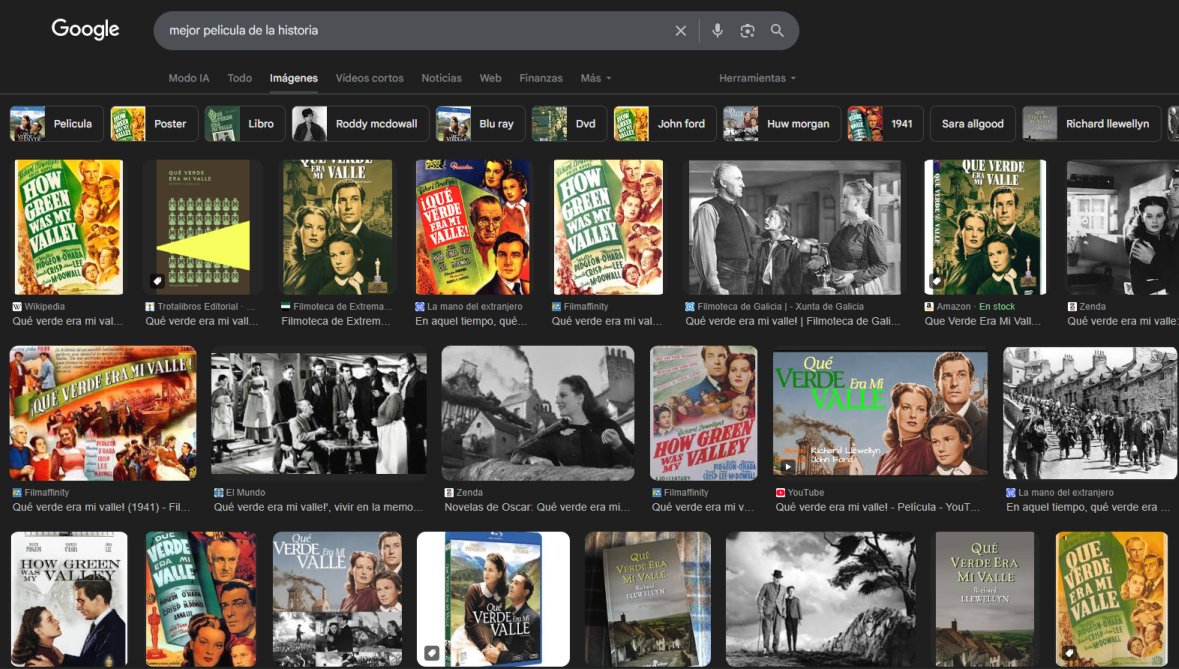Viewport: 1179px width, 669px height.
Task: Click 'Amazon · En stock' source label
Action: point(976,307)
